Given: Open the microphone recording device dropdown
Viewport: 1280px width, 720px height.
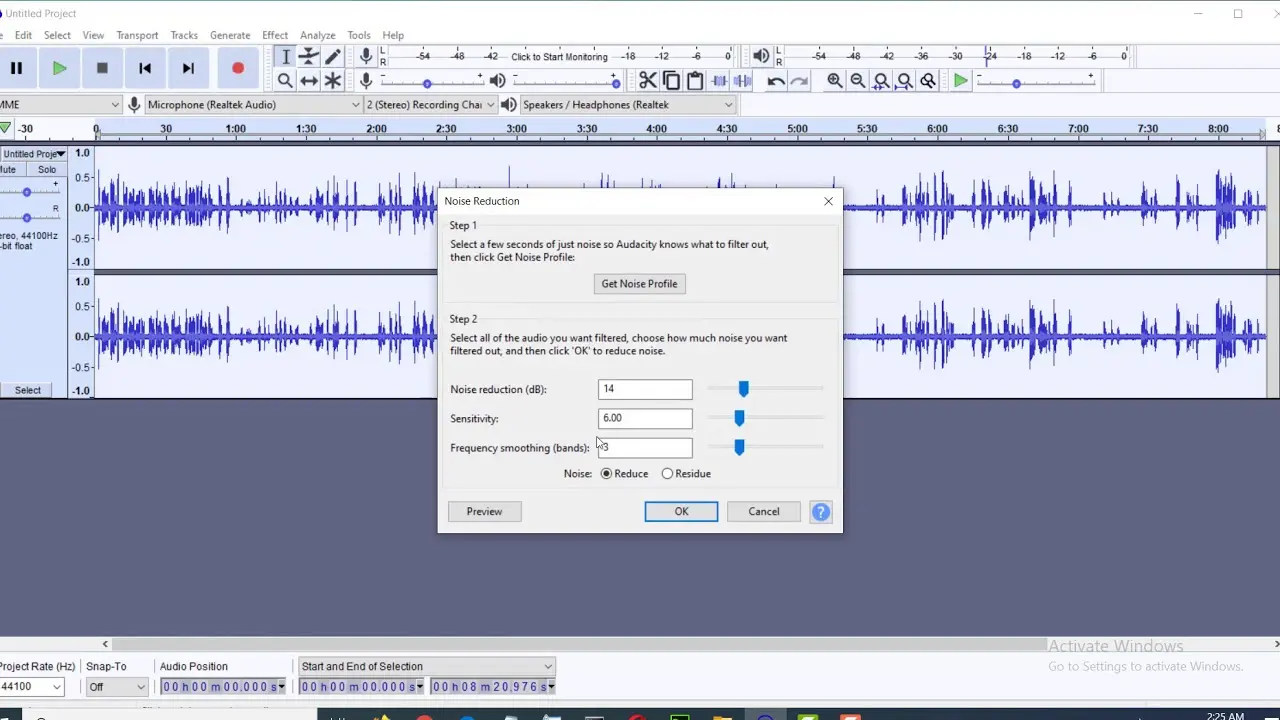Looking at the screenshot, I should [254, 105].
